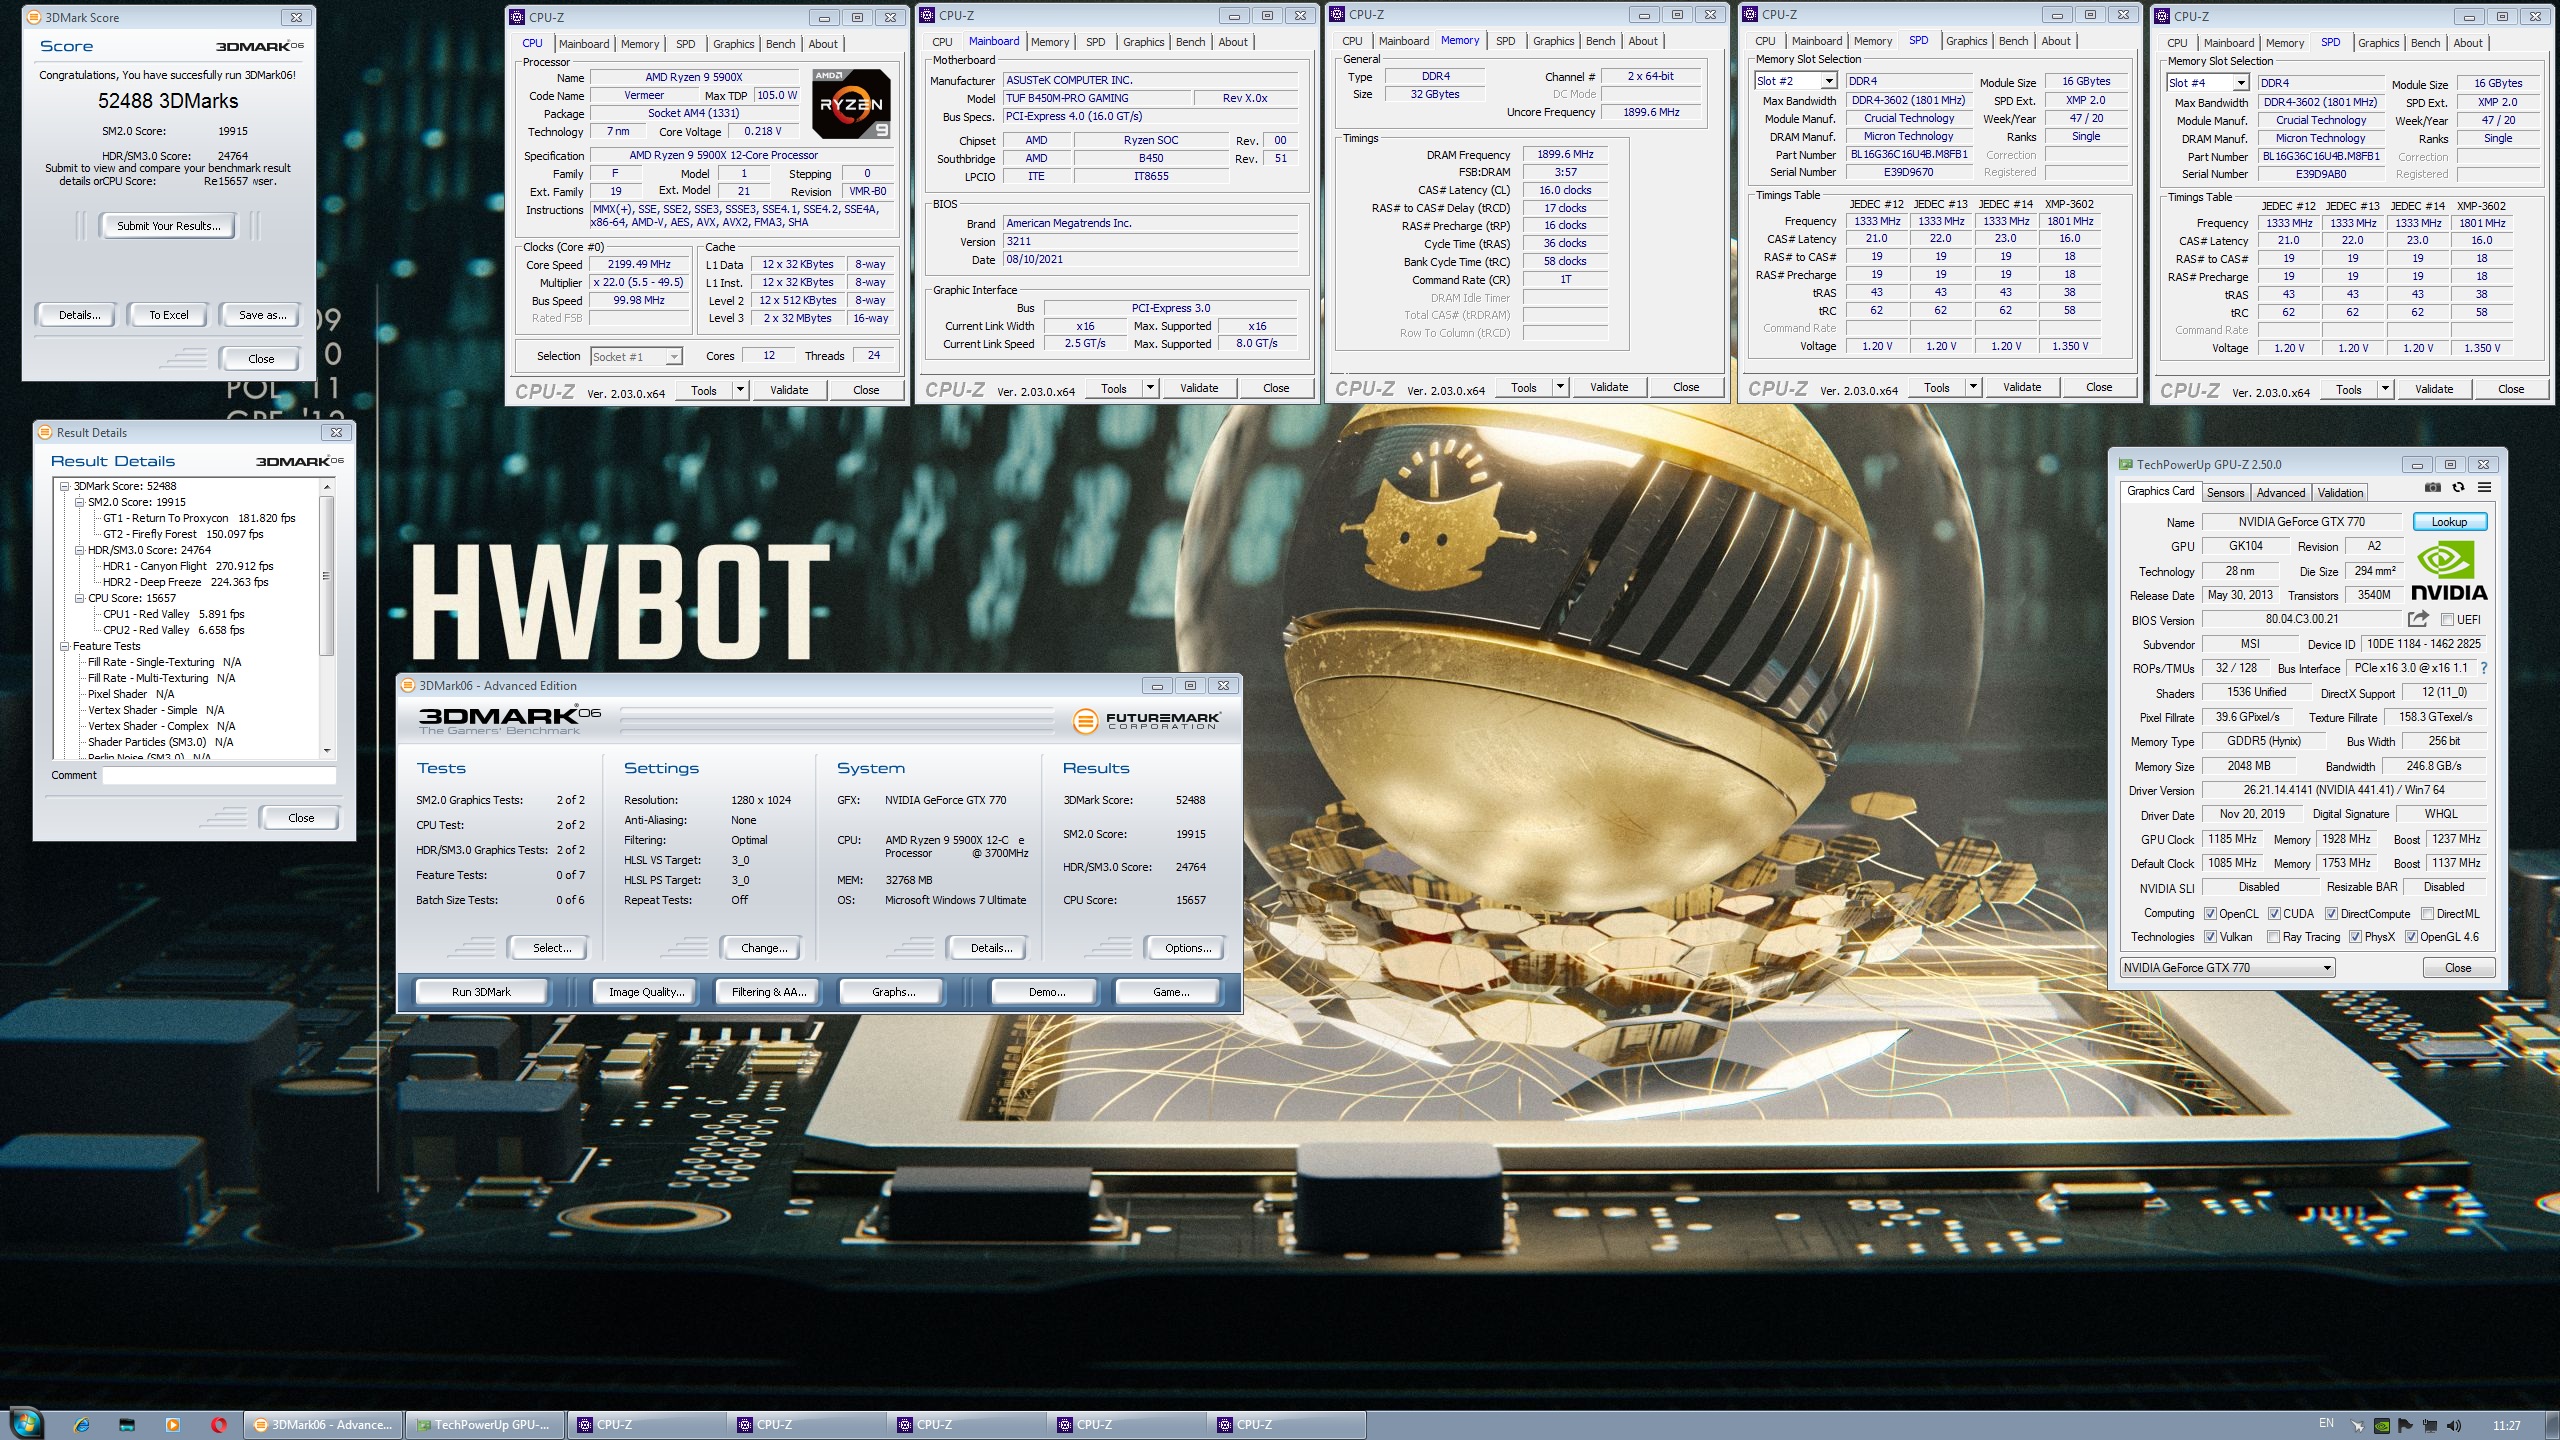Toggle the DirectML checkbox
Screen dimensions: 2560x1440
coord(2427,913)
